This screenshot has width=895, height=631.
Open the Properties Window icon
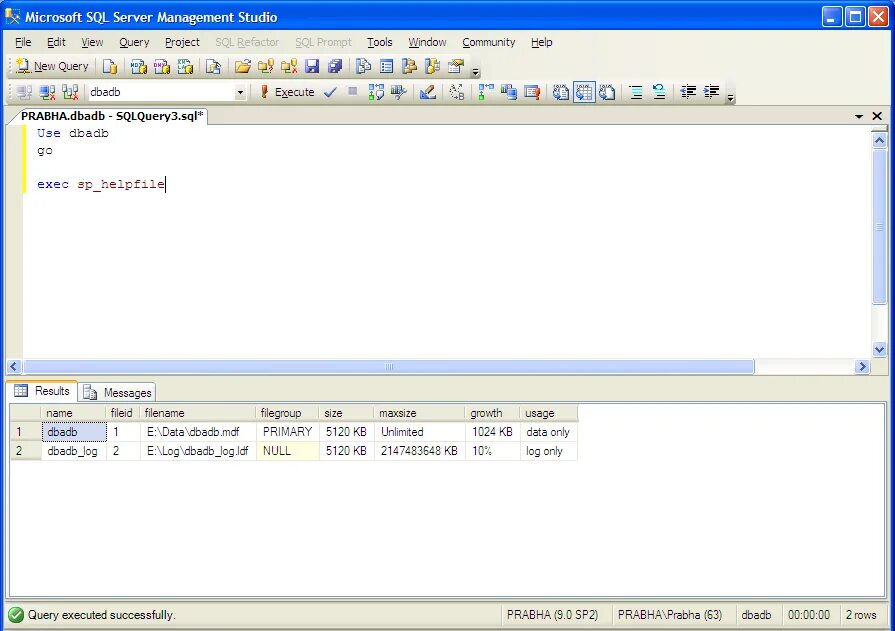point(455,66)
